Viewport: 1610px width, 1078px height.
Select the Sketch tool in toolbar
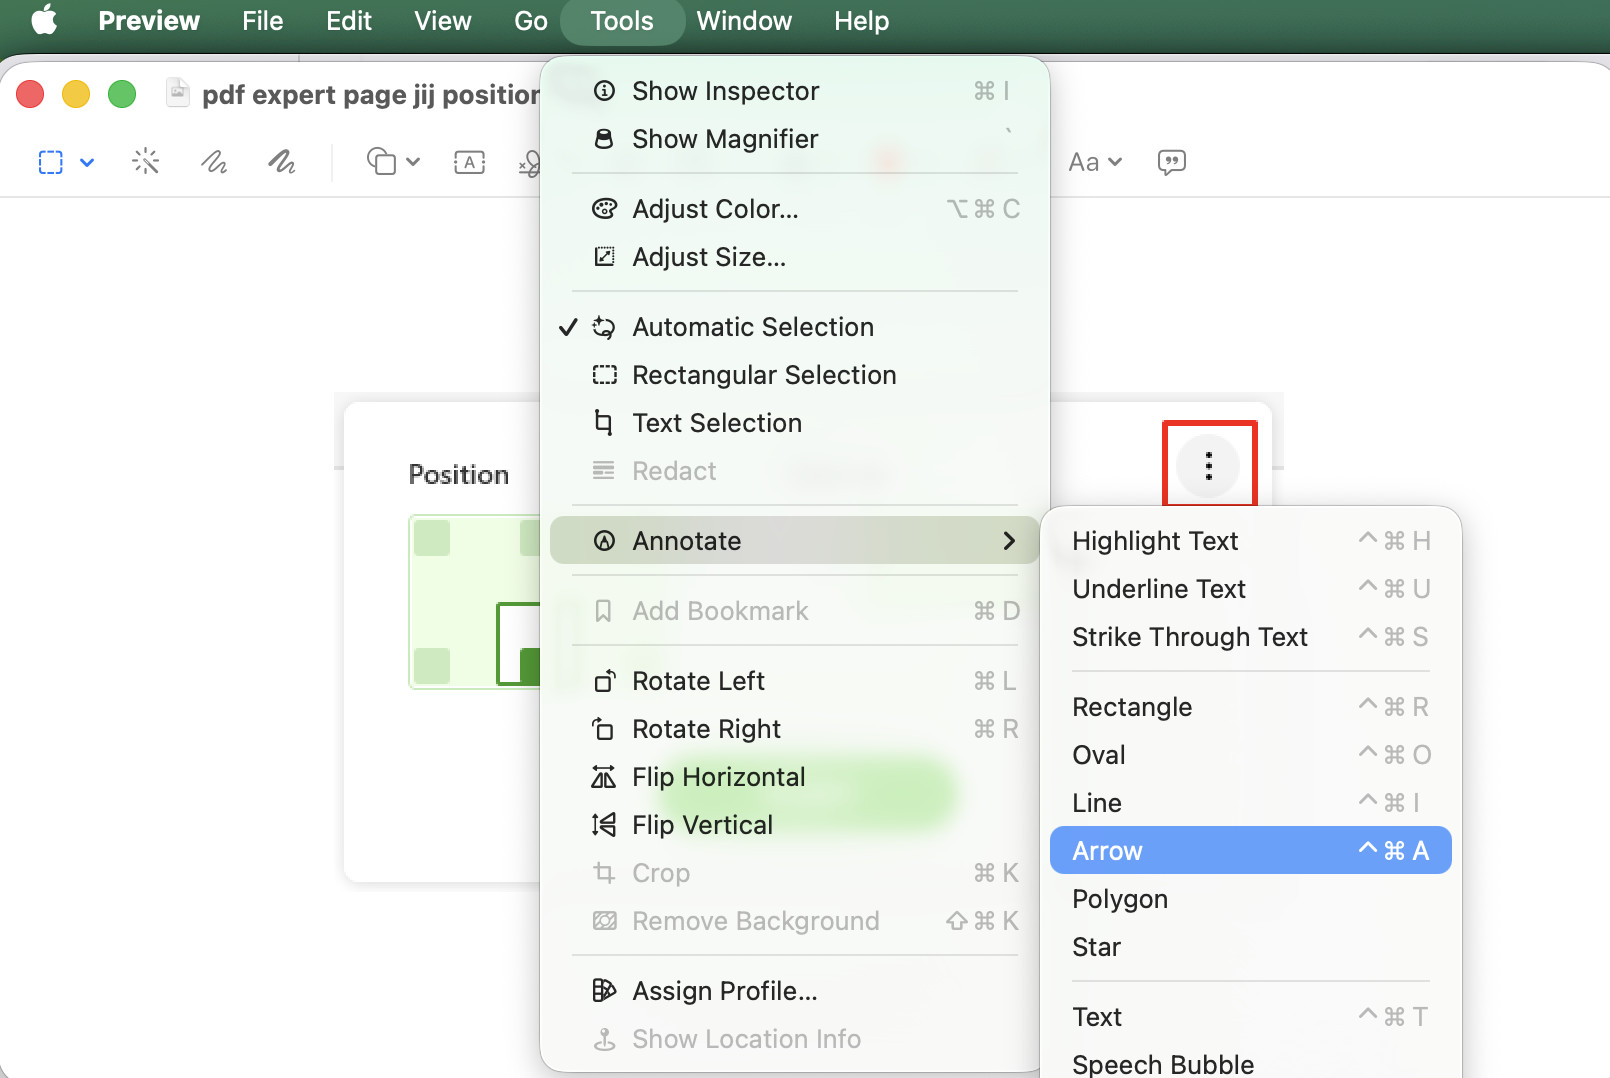[214, 161]
